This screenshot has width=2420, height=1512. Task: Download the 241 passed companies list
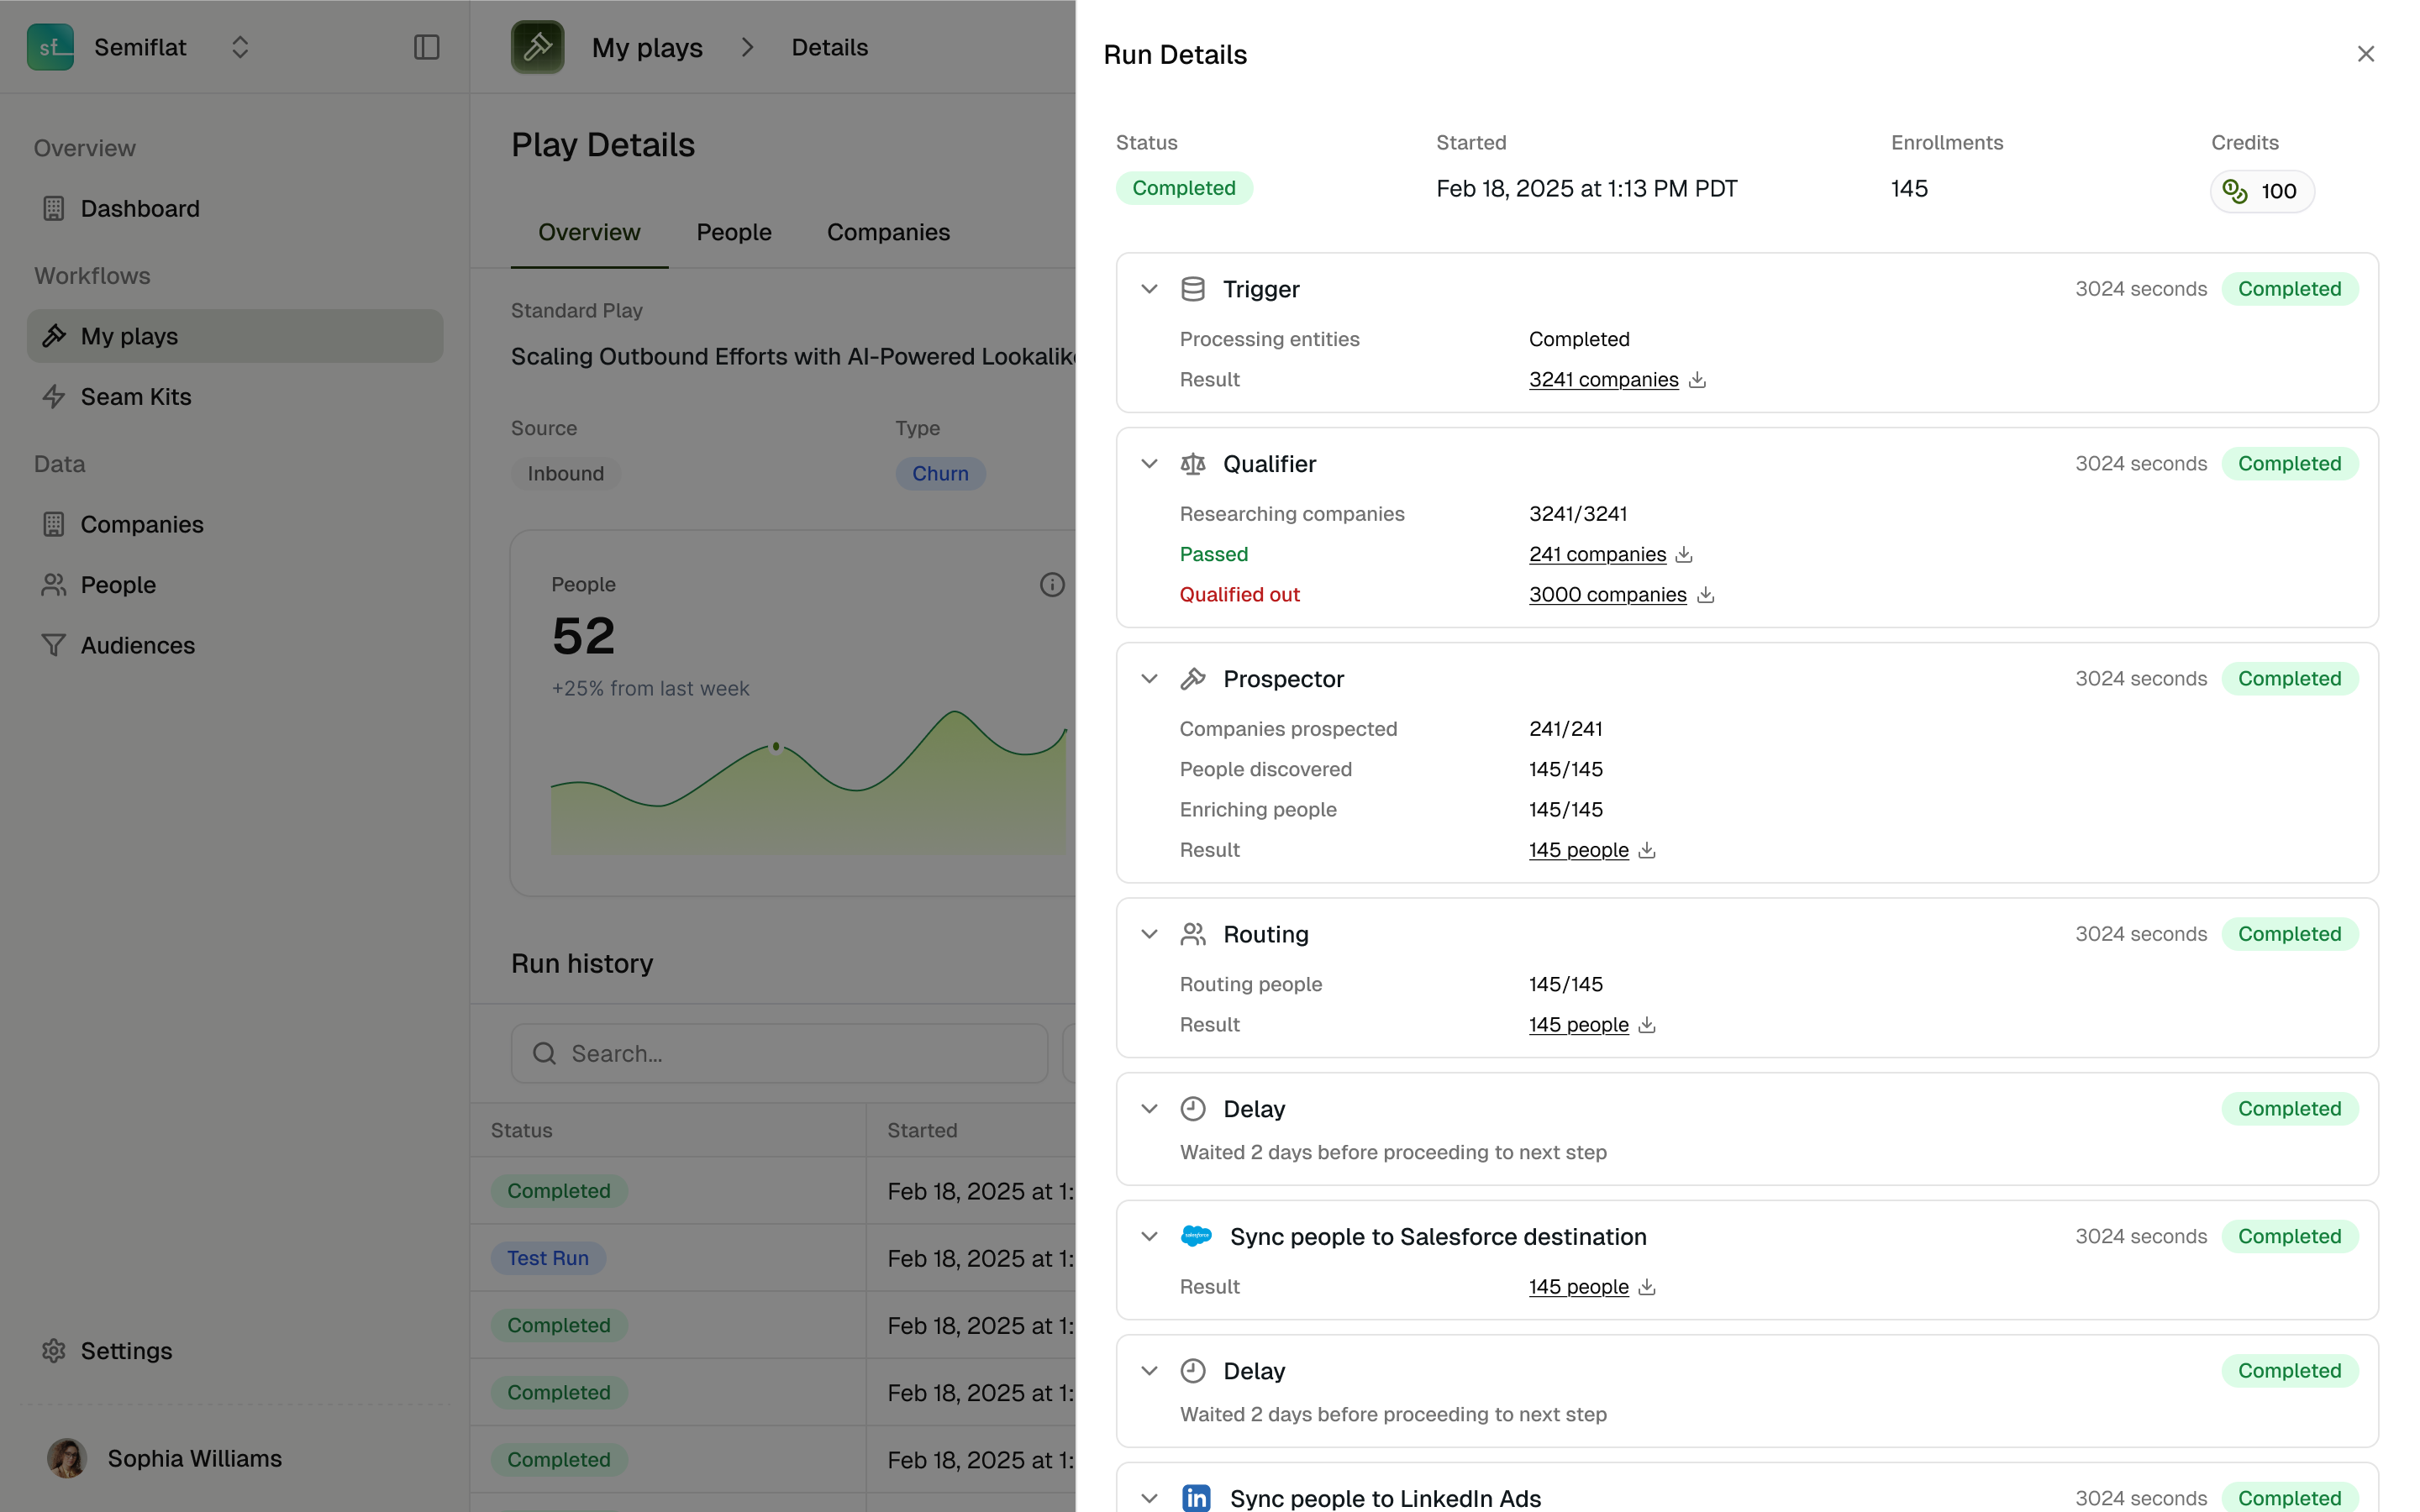[1684, 554]
